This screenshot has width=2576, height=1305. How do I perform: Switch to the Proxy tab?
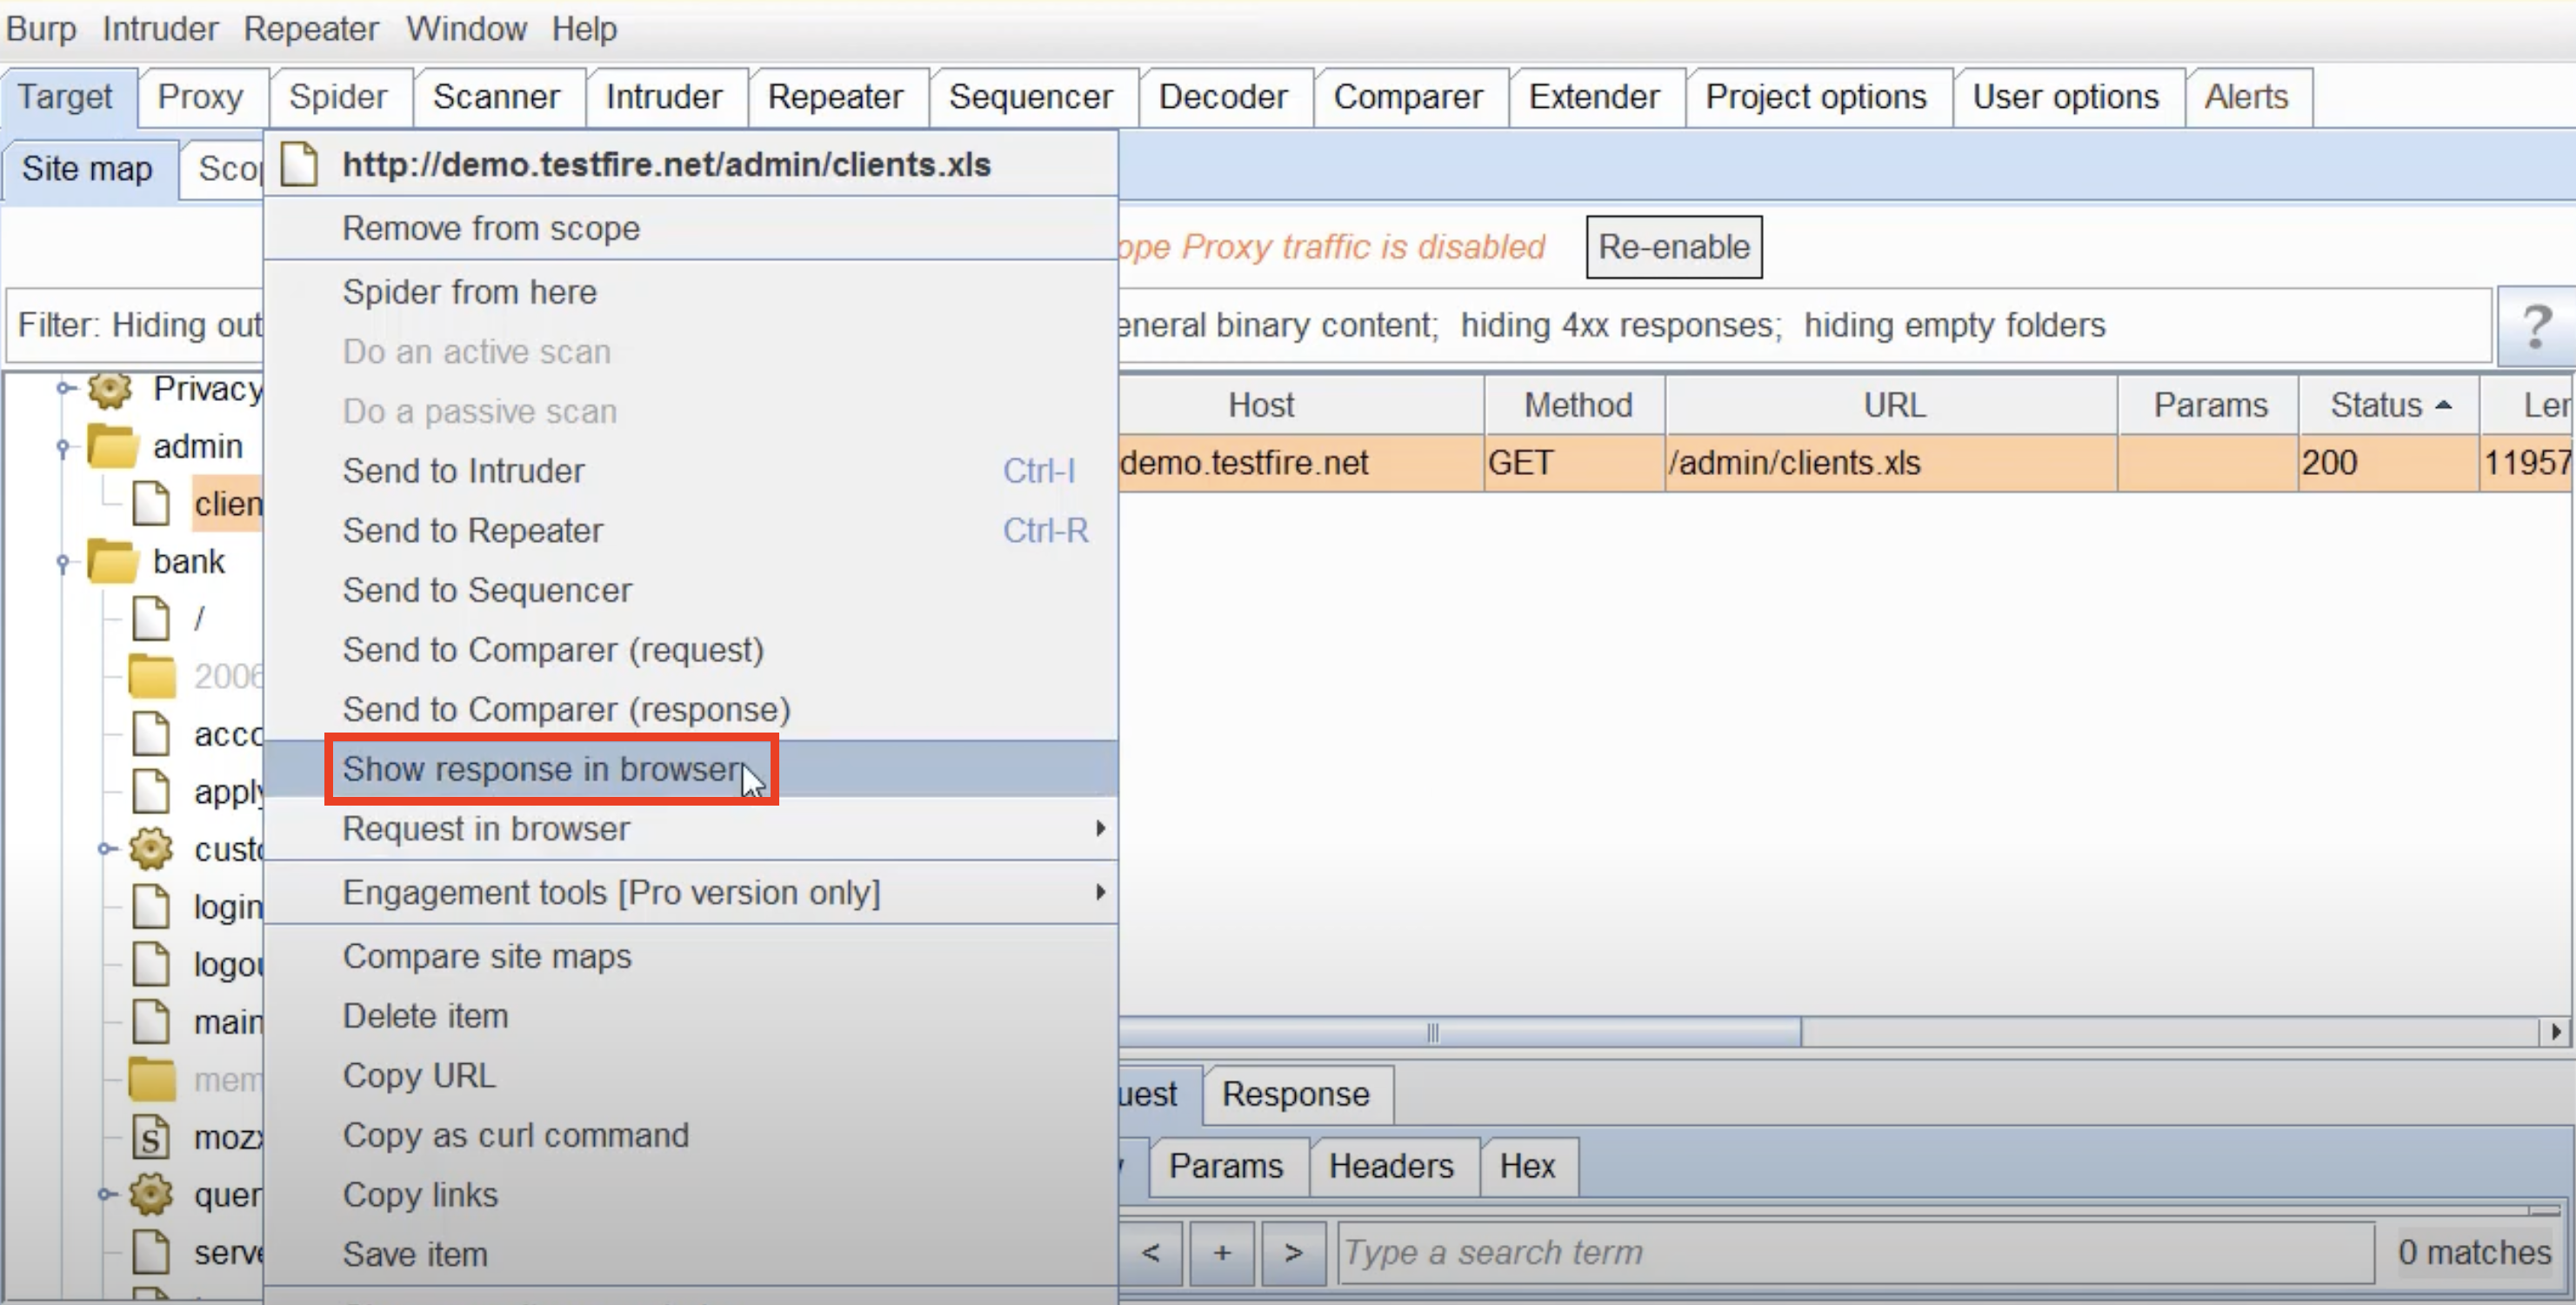pyautogui.click(x=201, y=97)
